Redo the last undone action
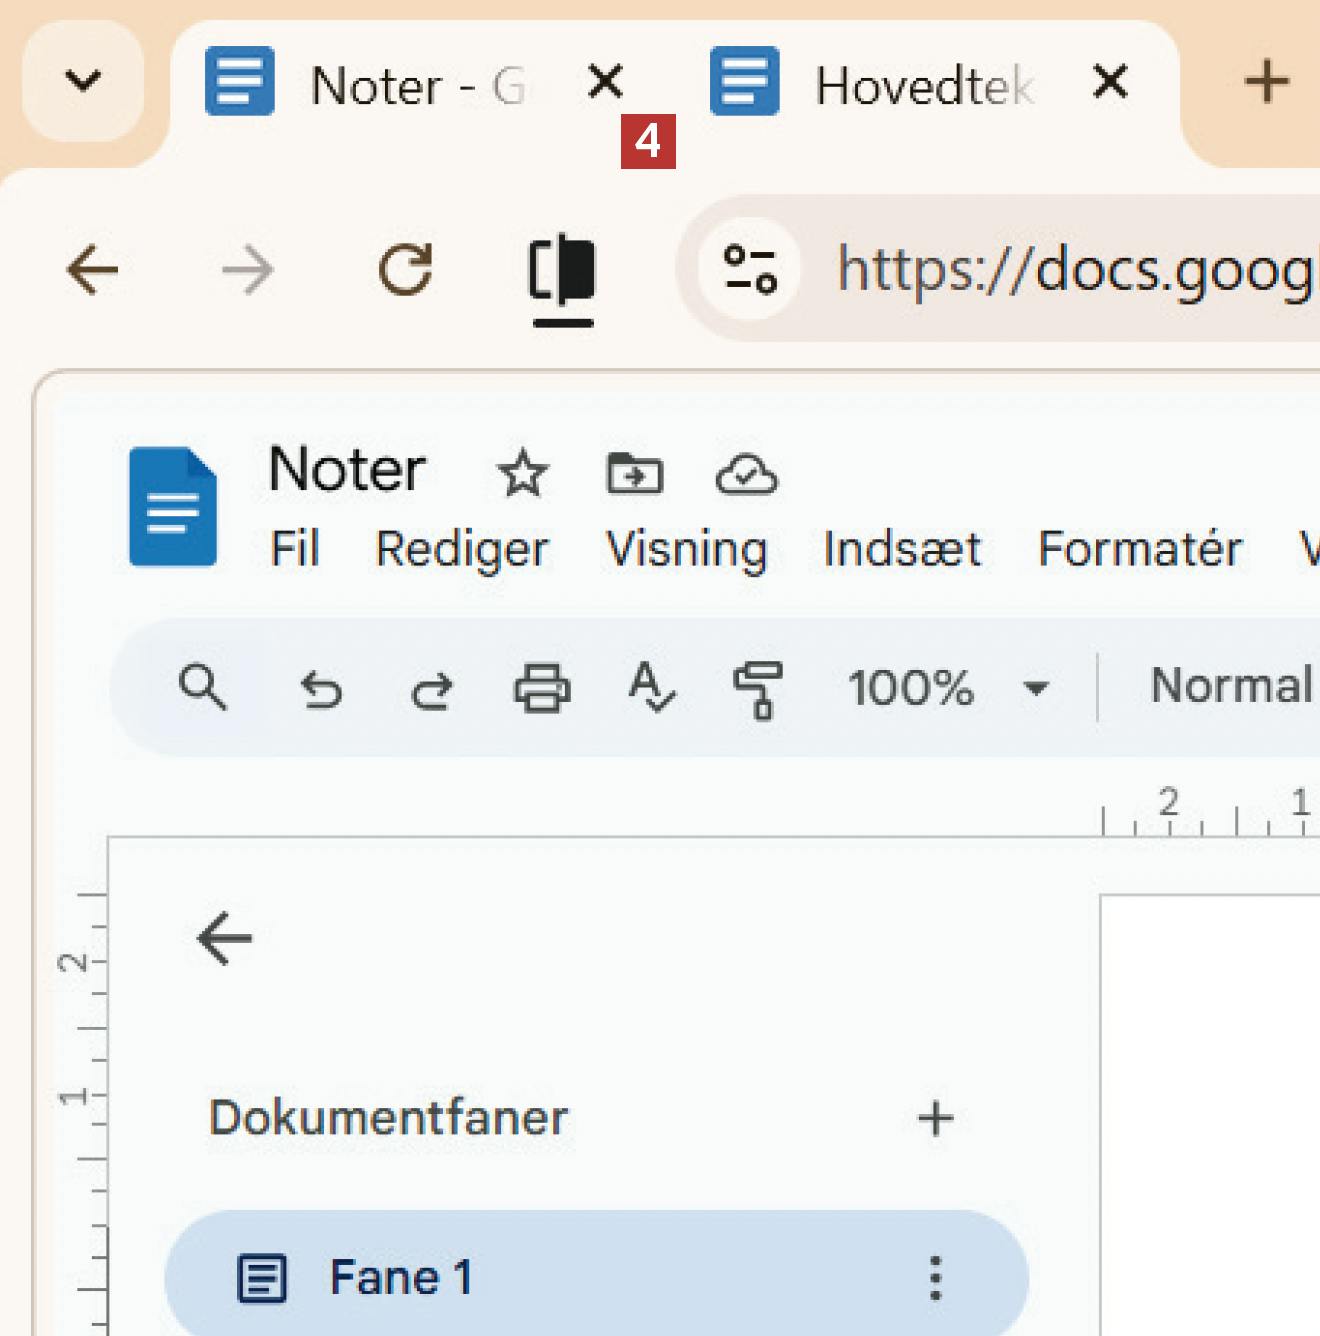 pos(432,690)
